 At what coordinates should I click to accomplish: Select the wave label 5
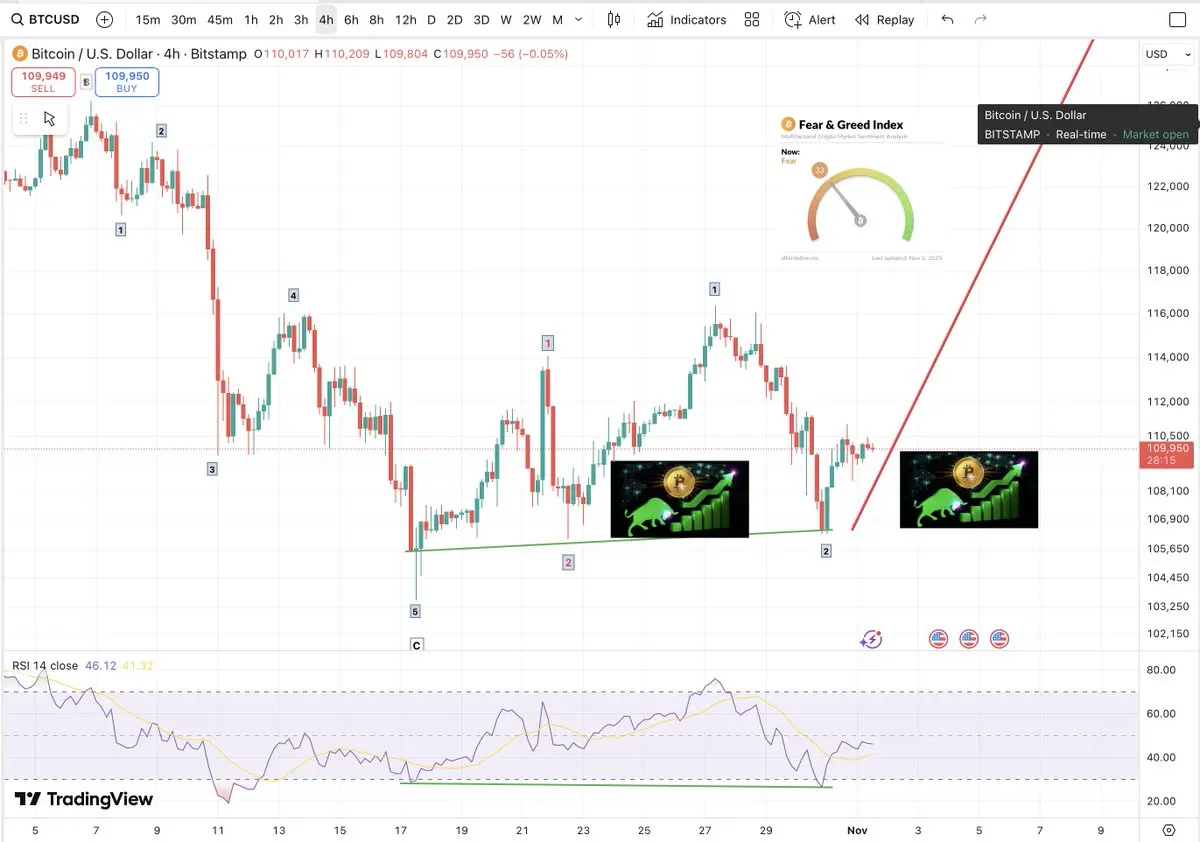click(x=415, y=611)
